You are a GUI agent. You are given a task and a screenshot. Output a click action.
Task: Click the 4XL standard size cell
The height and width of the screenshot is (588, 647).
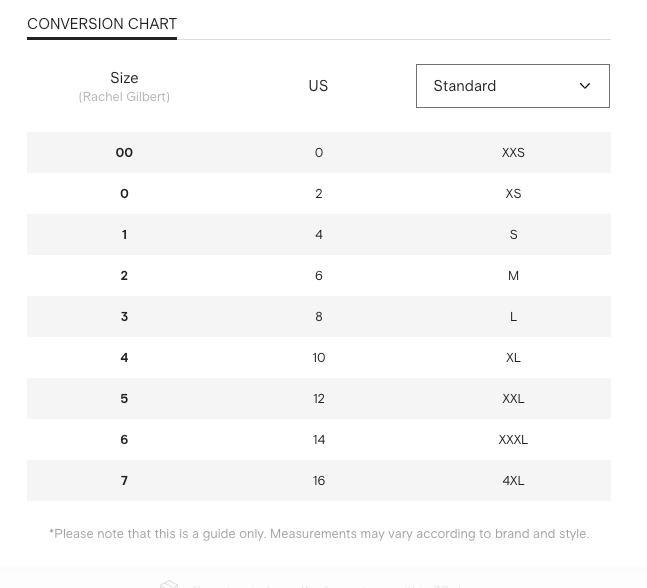[x=513, y=481]
